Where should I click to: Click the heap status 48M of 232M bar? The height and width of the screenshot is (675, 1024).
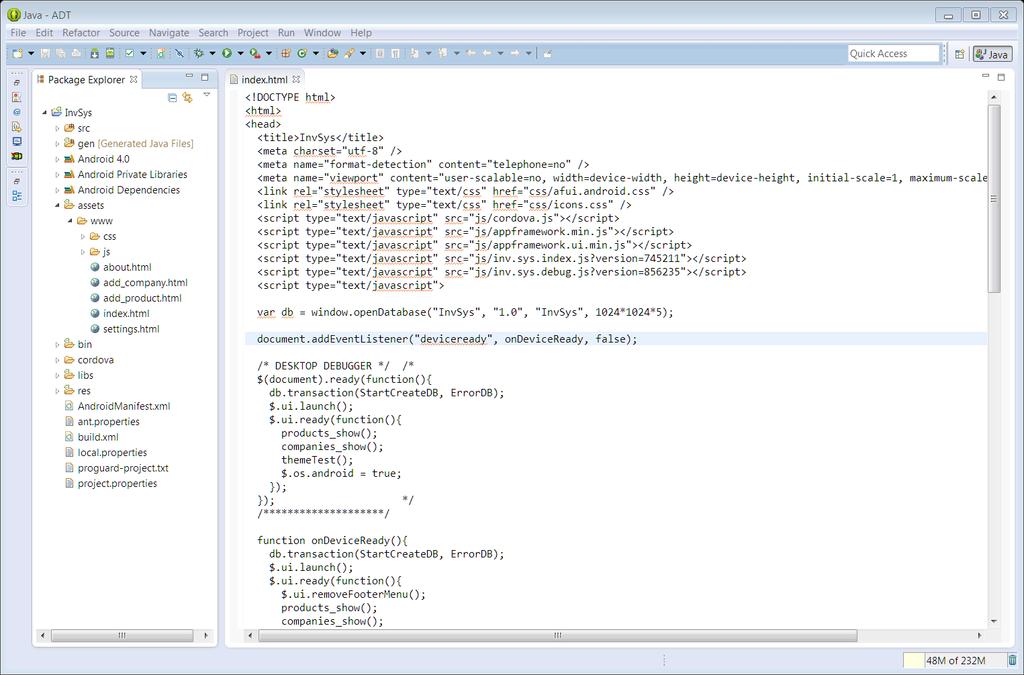coord(954,660)
